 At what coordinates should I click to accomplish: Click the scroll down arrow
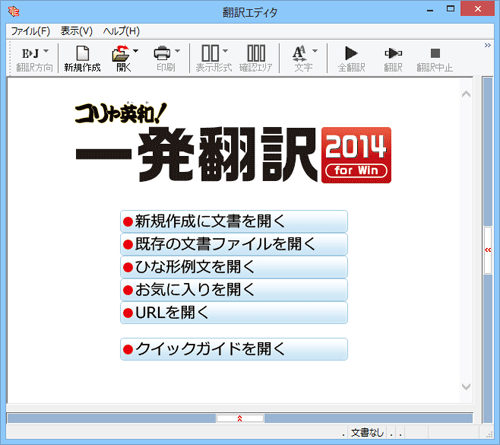[x=466, y=387]
